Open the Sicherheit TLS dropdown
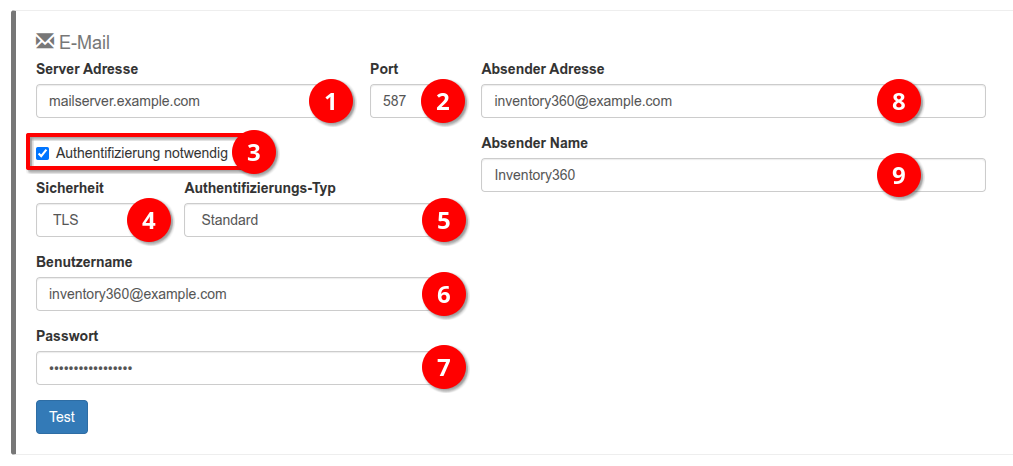Screen dimensions: 1013x466 point(82,220)
